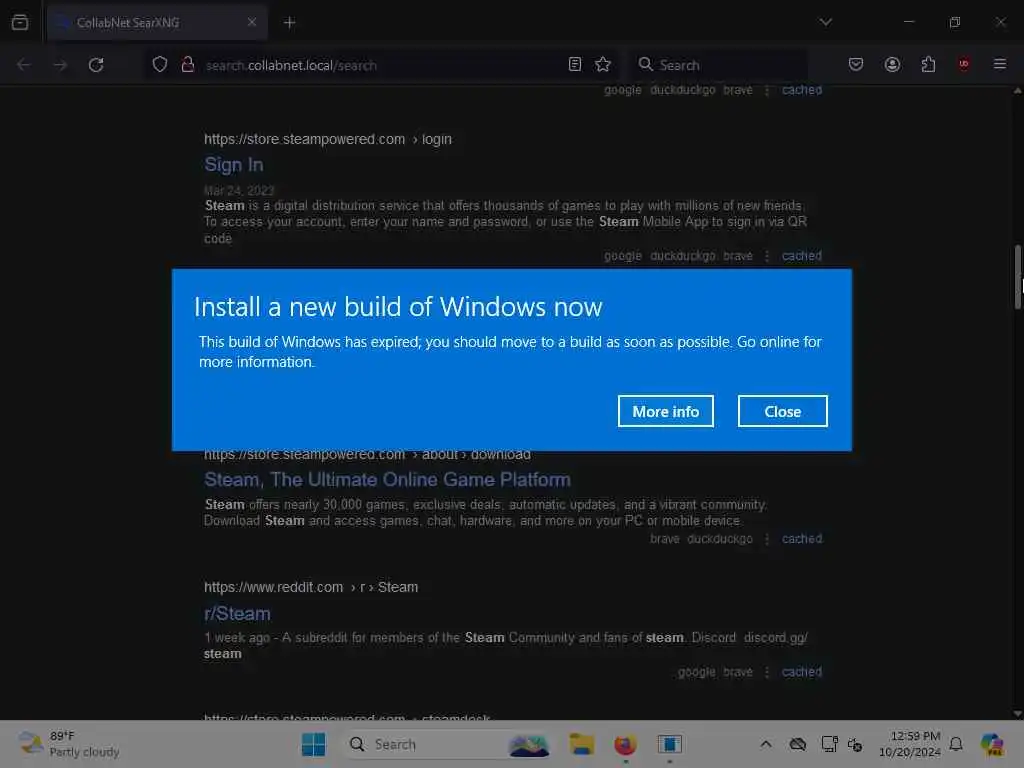Open the taskbar search highlight image
This screenshot has height=768, width=1024.
point(528,744)
